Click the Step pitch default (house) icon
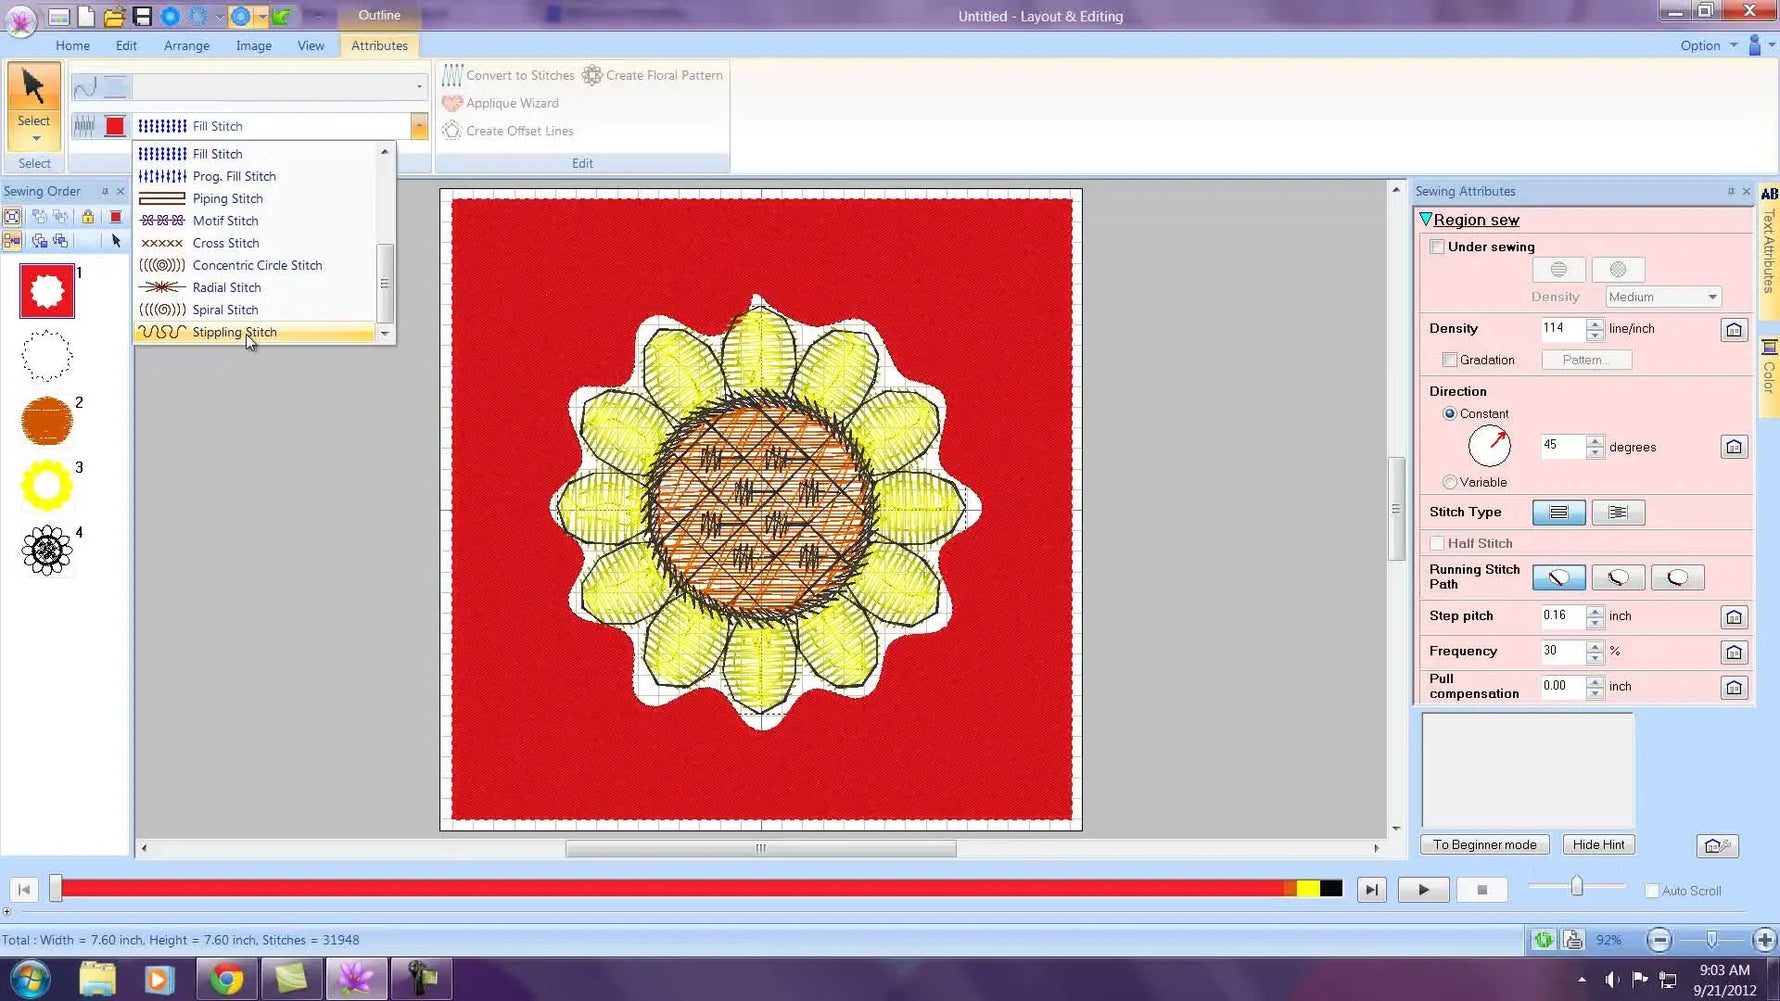The image size is (1780, 1001). (1734, 616)
